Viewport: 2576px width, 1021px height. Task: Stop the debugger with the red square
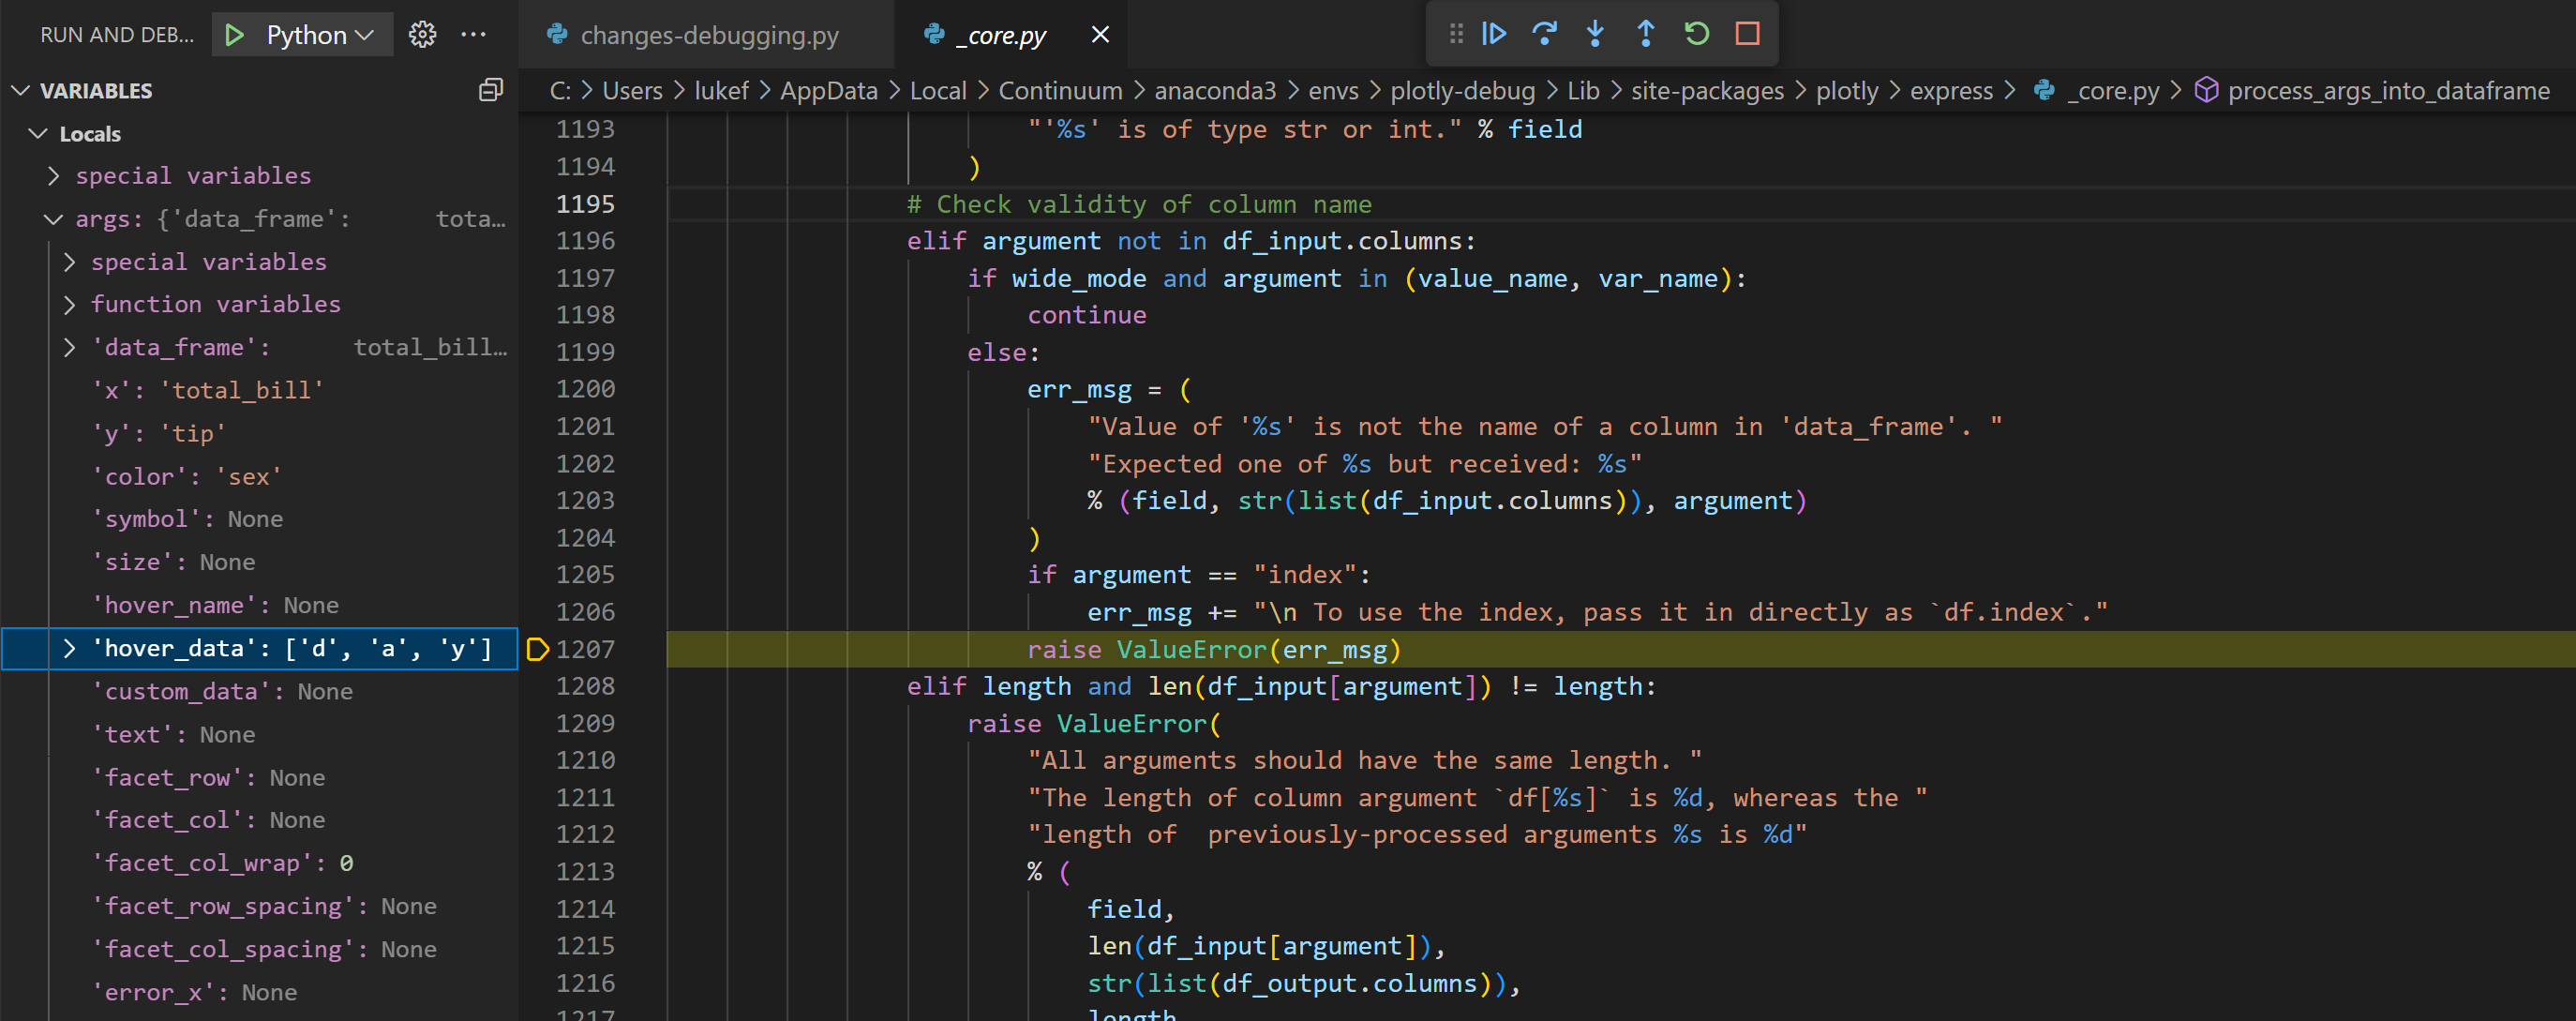click(1747, 34)
